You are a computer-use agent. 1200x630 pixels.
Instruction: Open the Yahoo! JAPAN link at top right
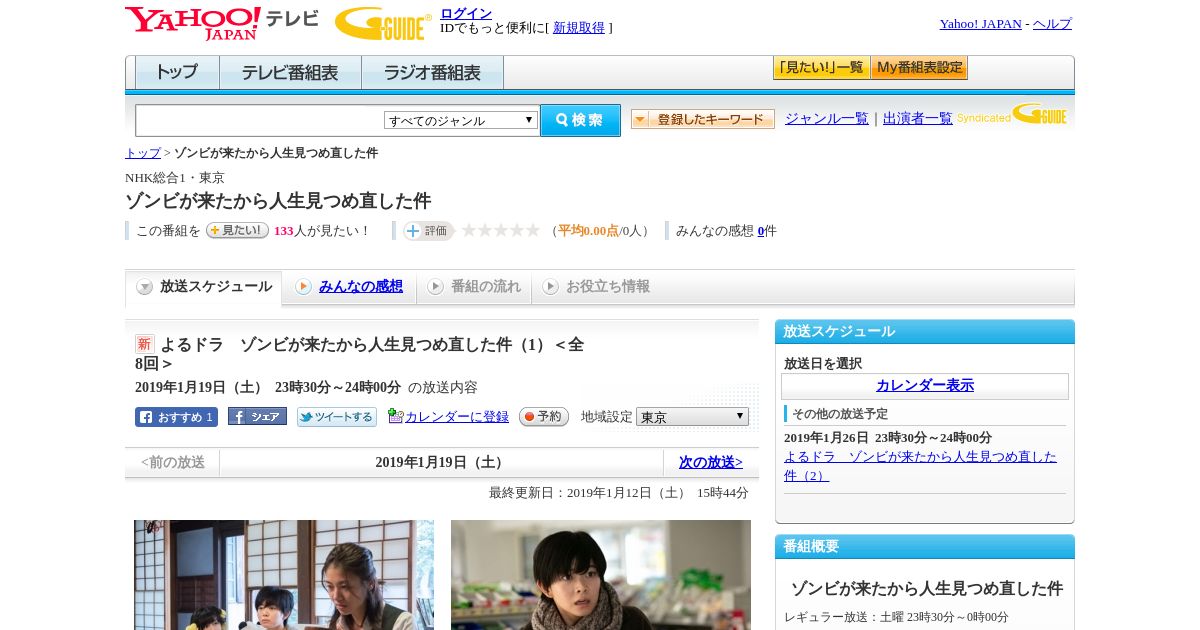click(981, 24)
